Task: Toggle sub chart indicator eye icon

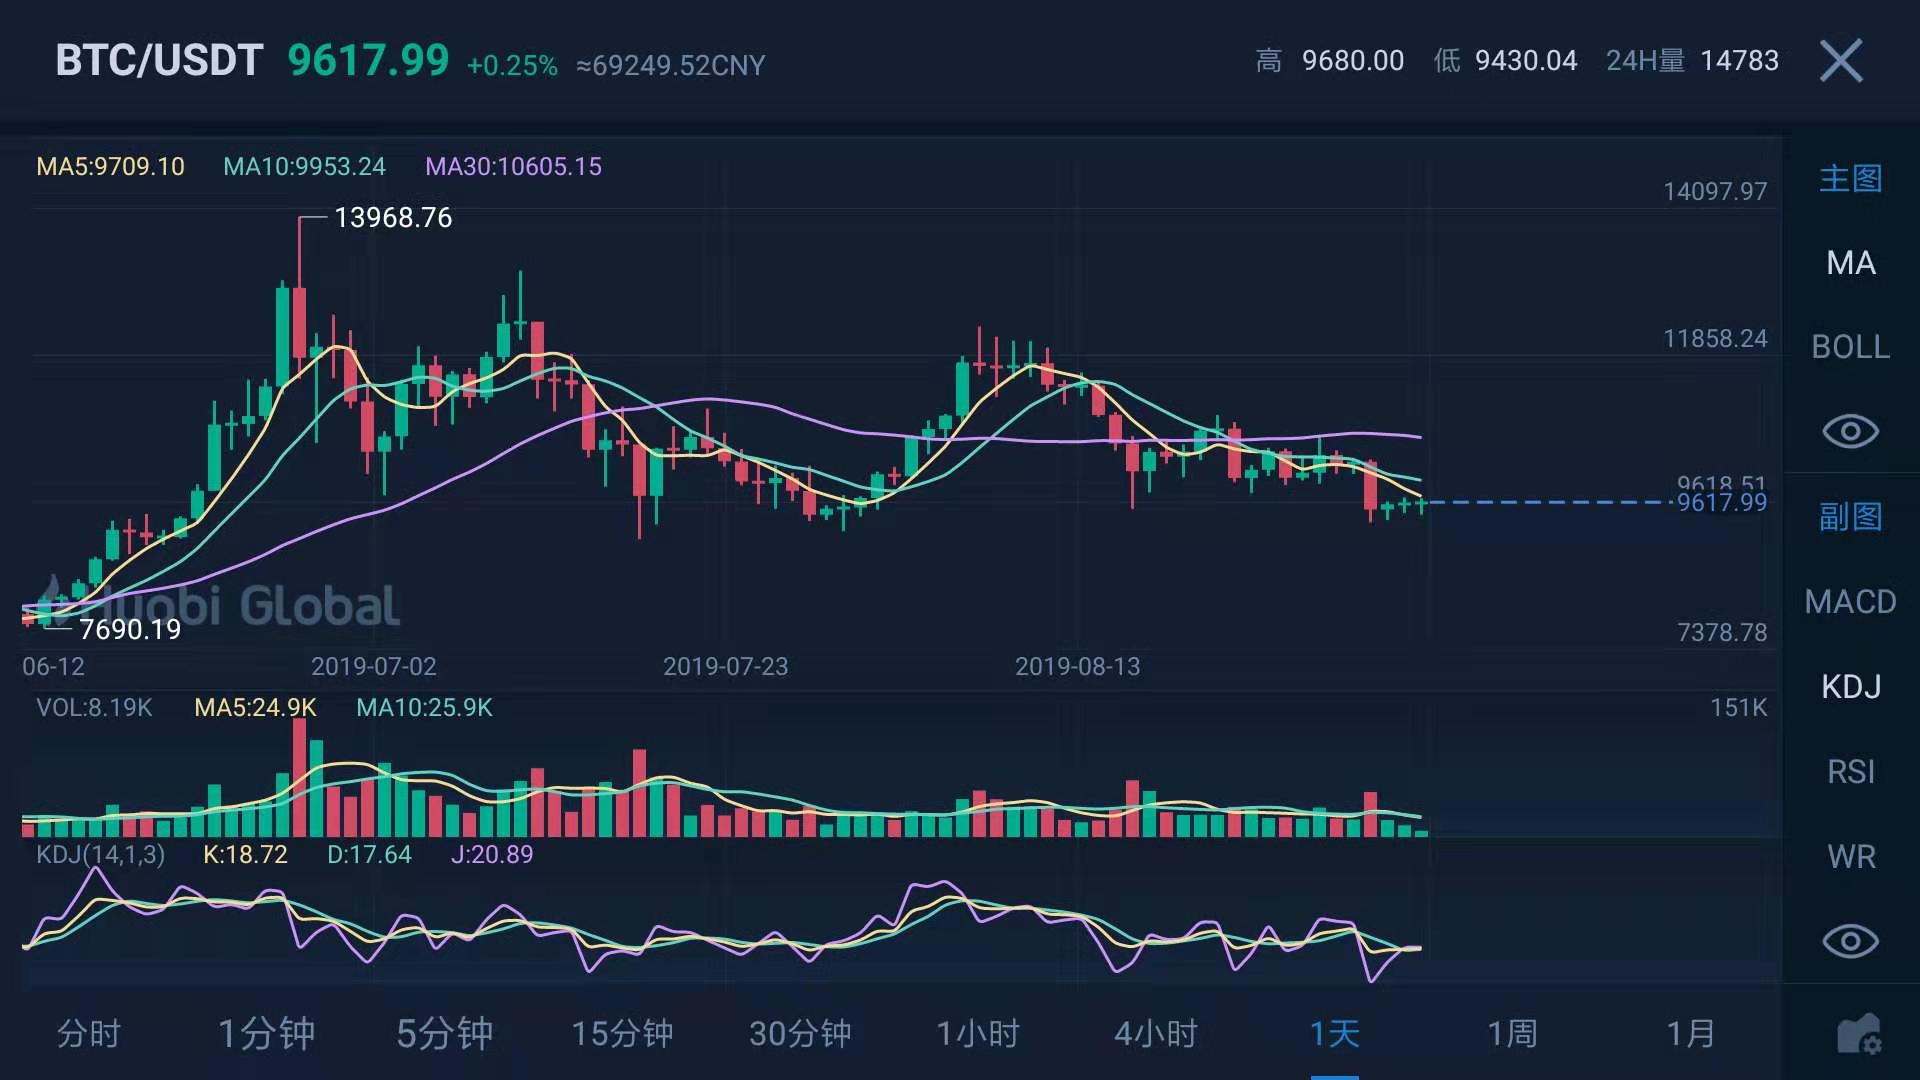Action: click(x=1850, y=941)
